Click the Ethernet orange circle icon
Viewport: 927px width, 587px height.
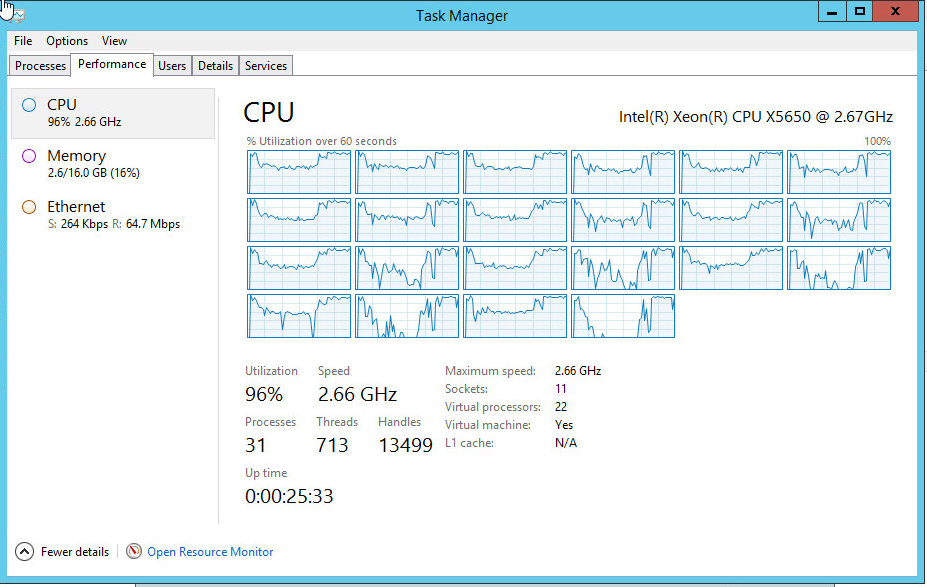[x=28, y=207]
